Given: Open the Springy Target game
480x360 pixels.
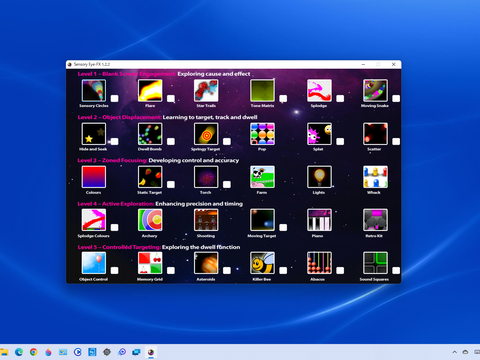Looking at the screenshot, I should 206,134.
